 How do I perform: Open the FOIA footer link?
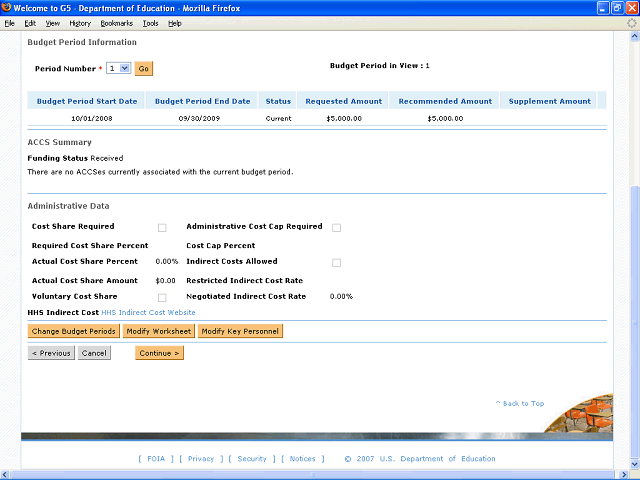(x=156, y=459)
